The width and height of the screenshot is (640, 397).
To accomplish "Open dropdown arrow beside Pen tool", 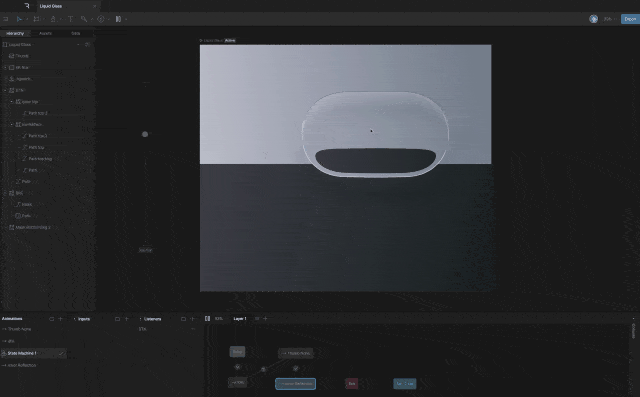I will (61, 19).
